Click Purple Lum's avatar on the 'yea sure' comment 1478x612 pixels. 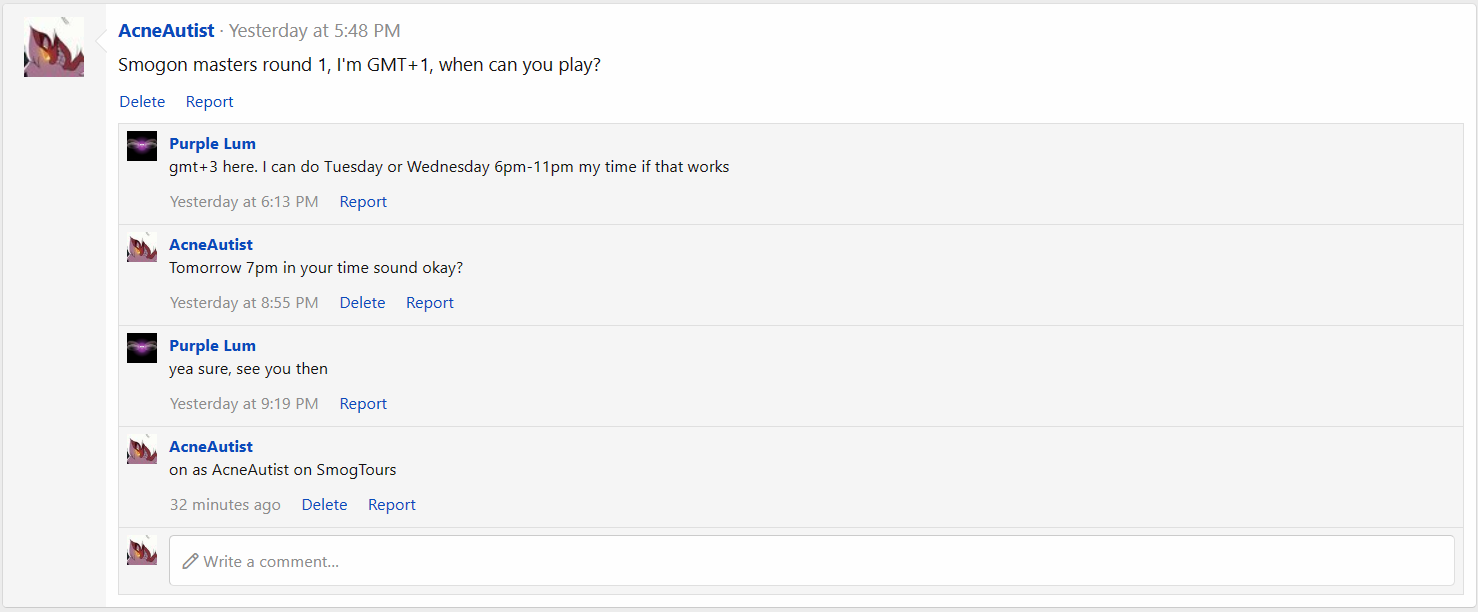142,348
